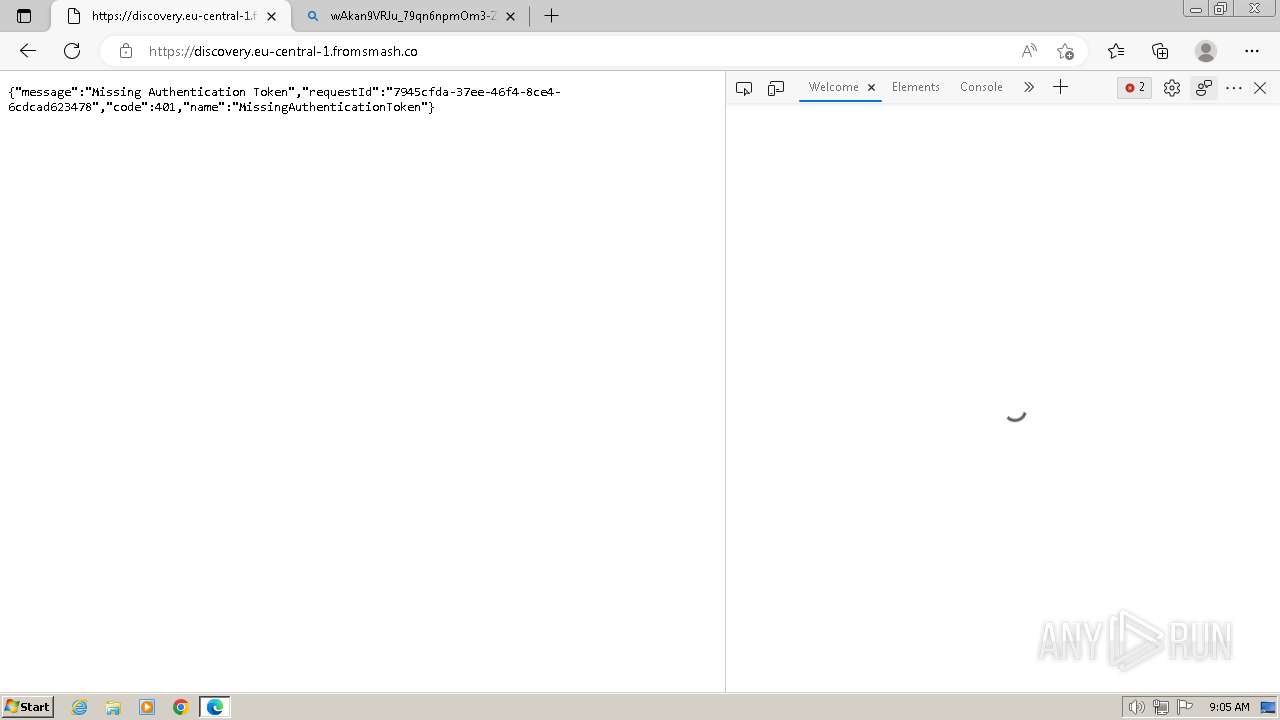Open the Action Center flag icon

[x=1185, y=707]
